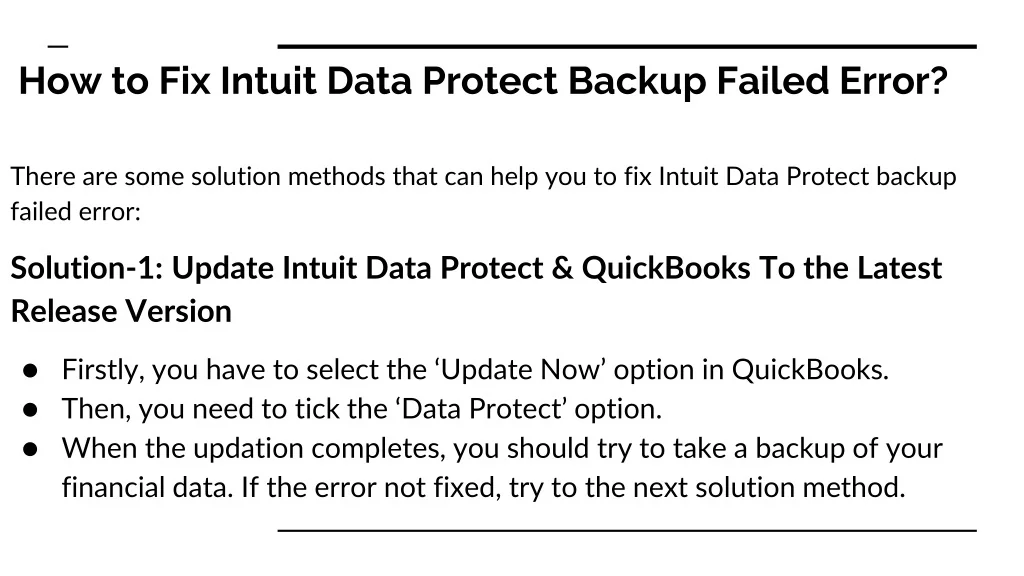The image size is (1024, 576).
Task: Click the short dash at top-left corner
Action: click(58, 47)
